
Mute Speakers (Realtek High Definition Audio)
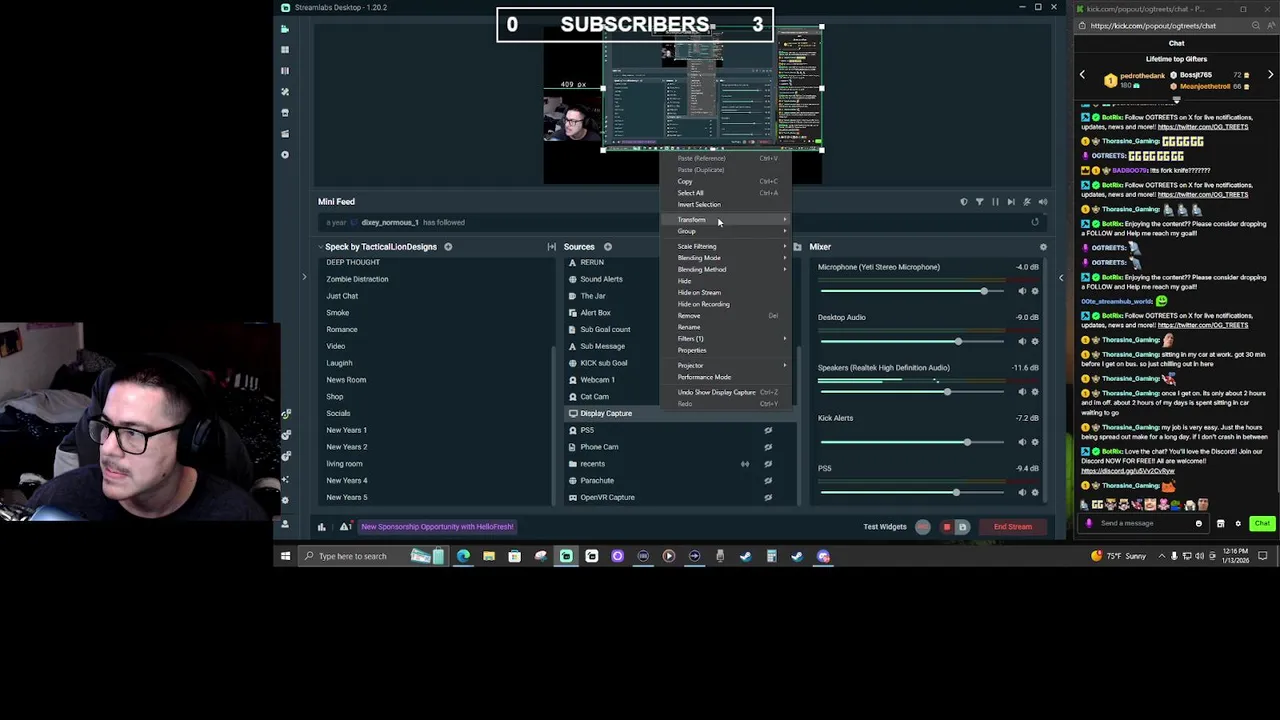point(1022,392)
